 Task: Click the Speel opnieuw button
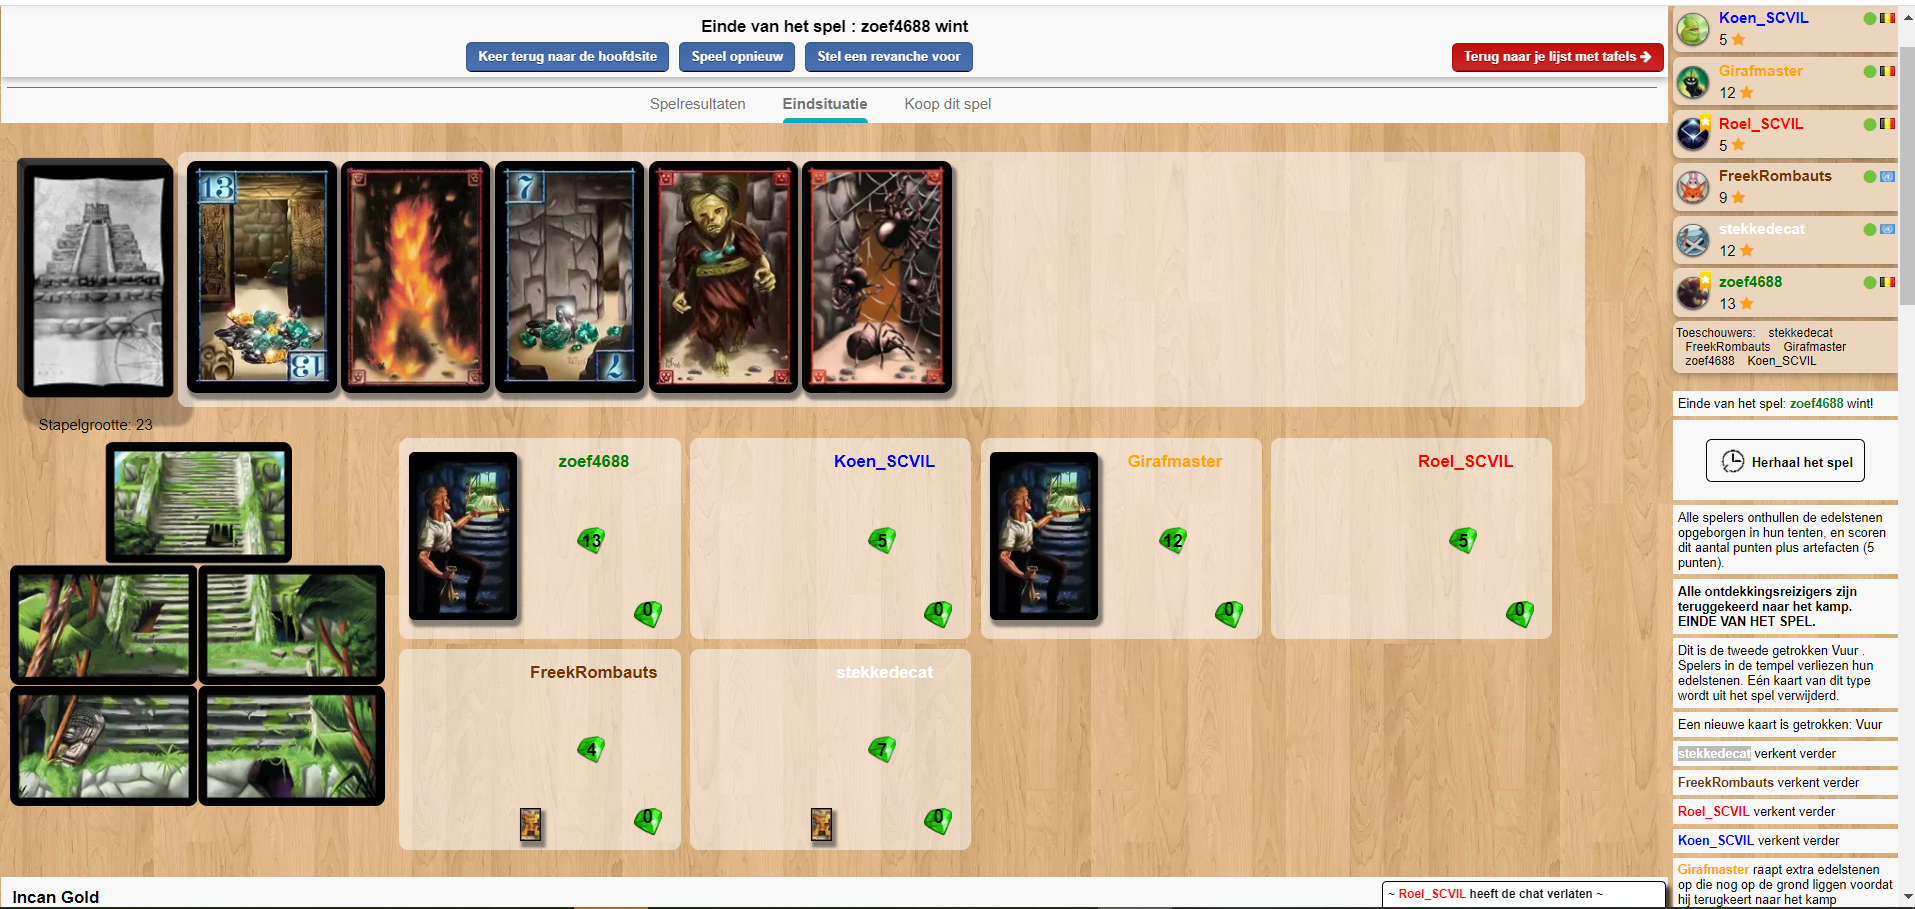coord(737,57)
